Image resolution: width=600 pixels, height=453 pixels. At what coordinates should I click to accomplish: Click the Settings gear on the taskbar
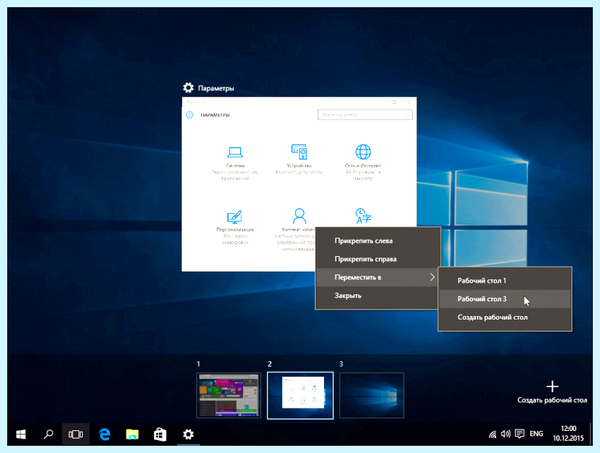pos(188,434)
